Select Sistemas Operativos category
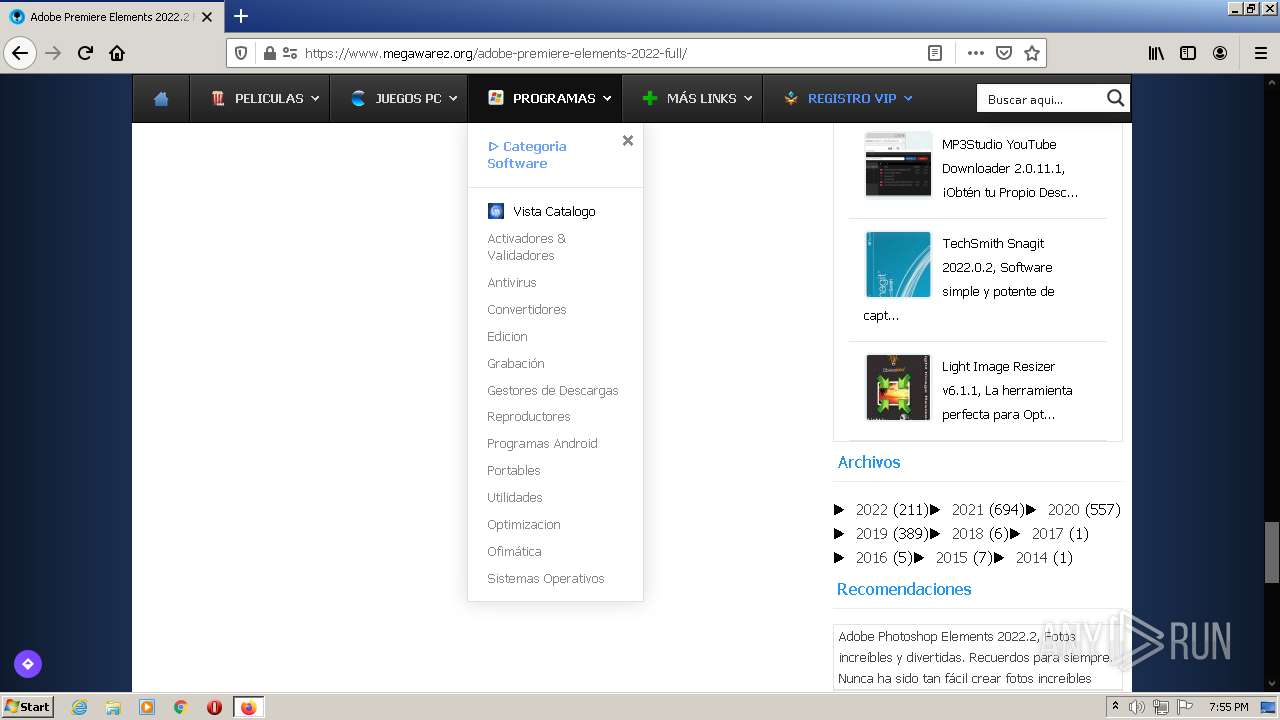 546,578
